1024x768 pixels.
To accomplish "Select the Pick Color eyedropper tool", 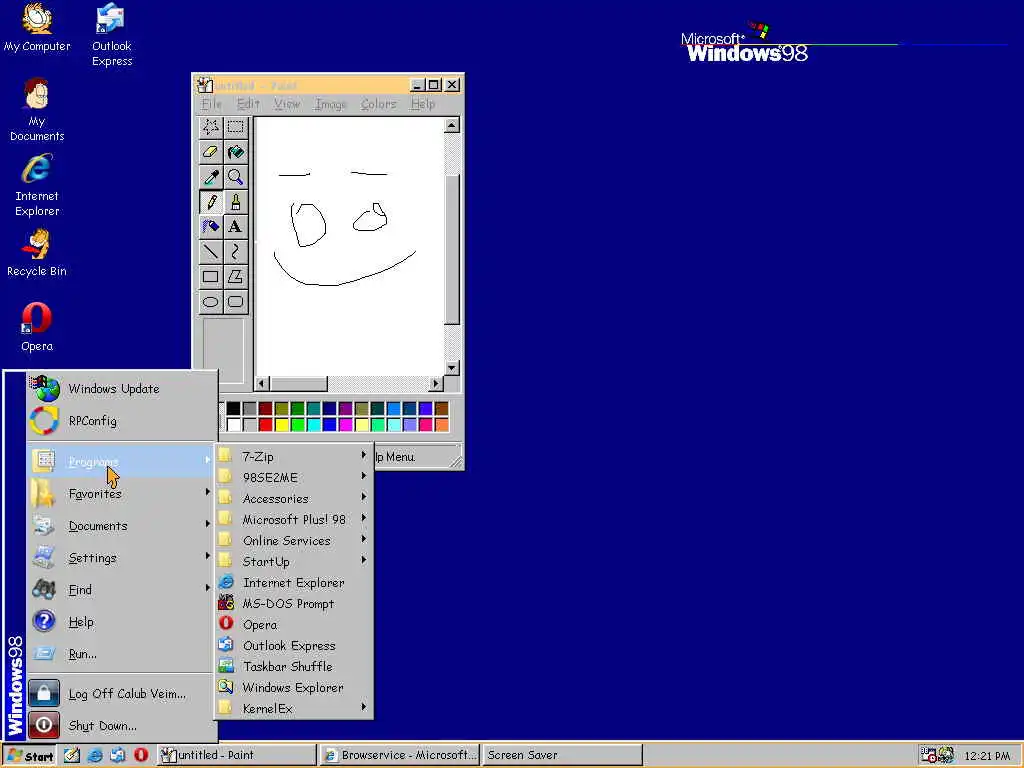I will pyautogui.click(x=210, y=177).
